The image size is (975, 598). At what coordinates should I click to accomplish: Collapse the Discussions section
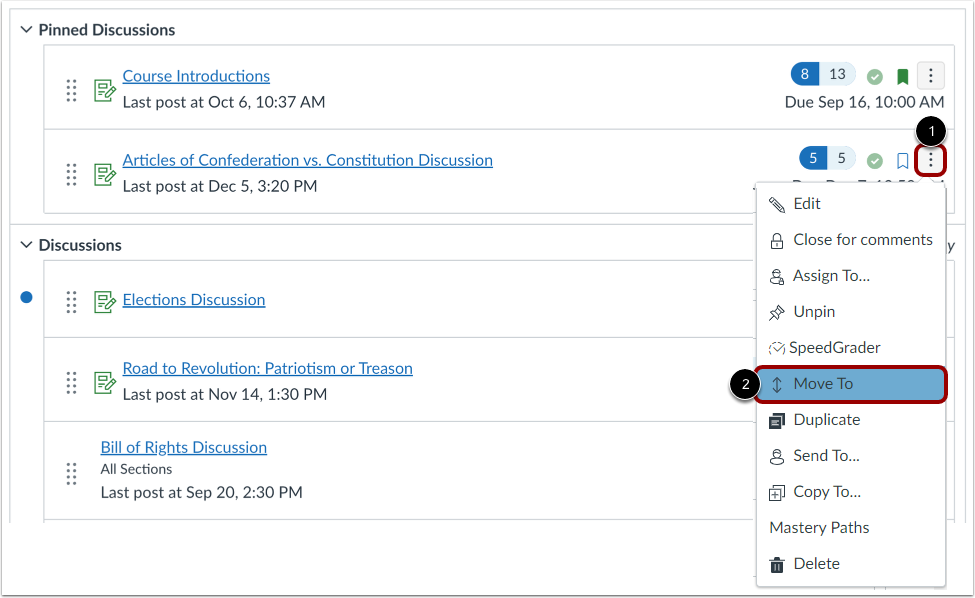coord(26,245)
